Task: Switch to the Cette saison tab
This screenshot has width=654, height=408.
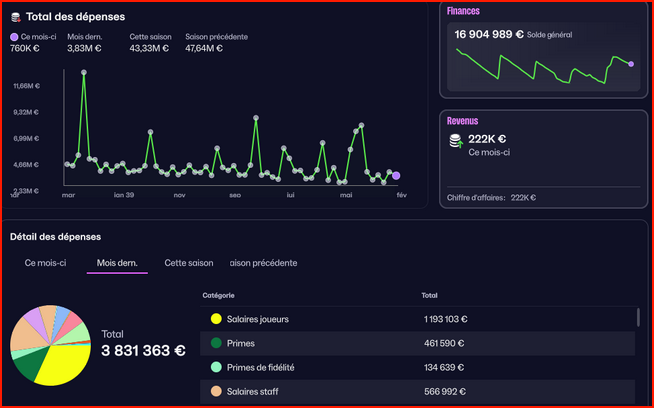Action: [x=189, y=263]
